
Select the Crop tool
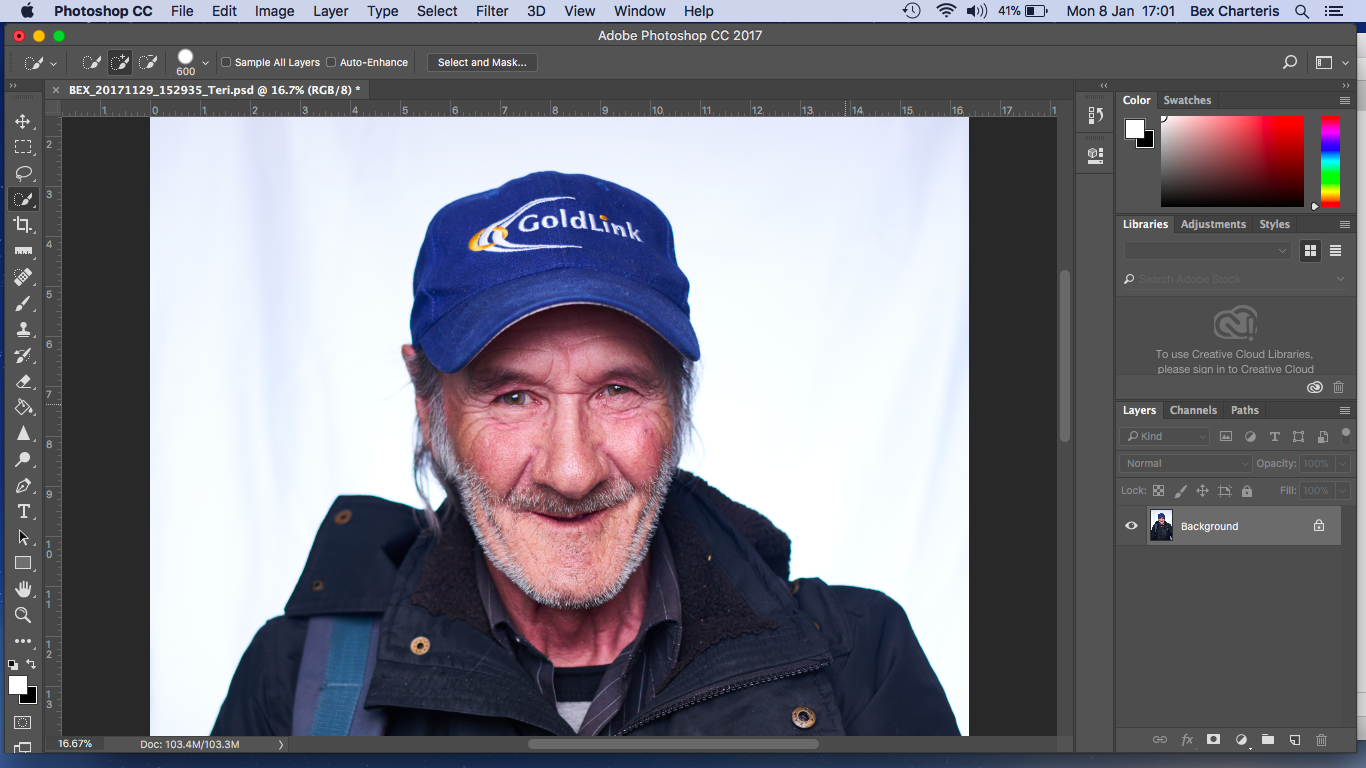tap(23, 225)
